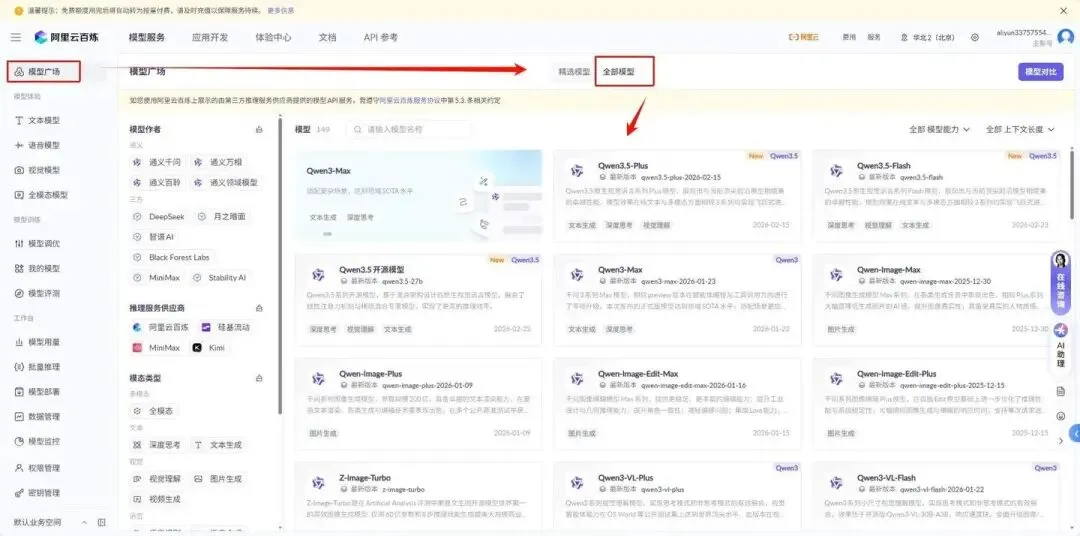Switch to 模型服务 top tab
Image resolution: width=1080 pixels, height=536 pixels.
click(x=147, y=37)
